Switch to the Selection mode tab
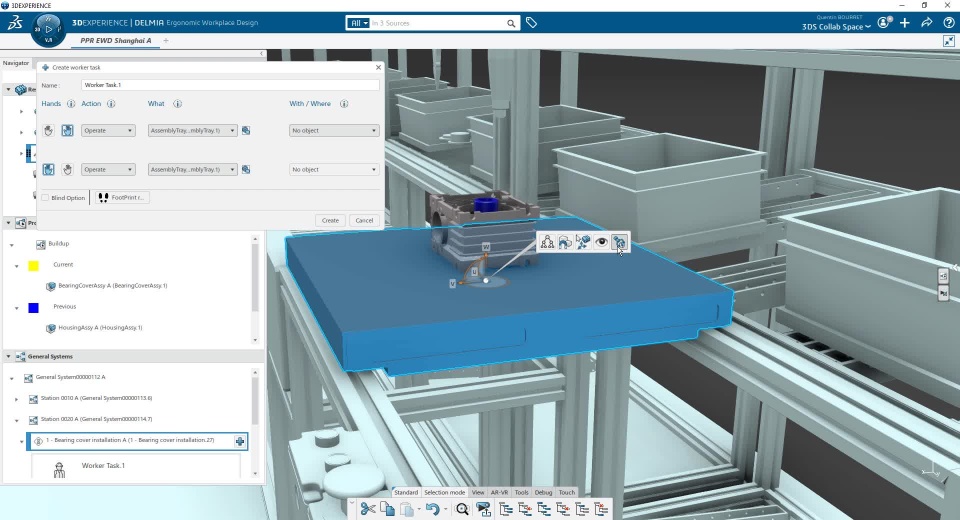 coord(444,492)
